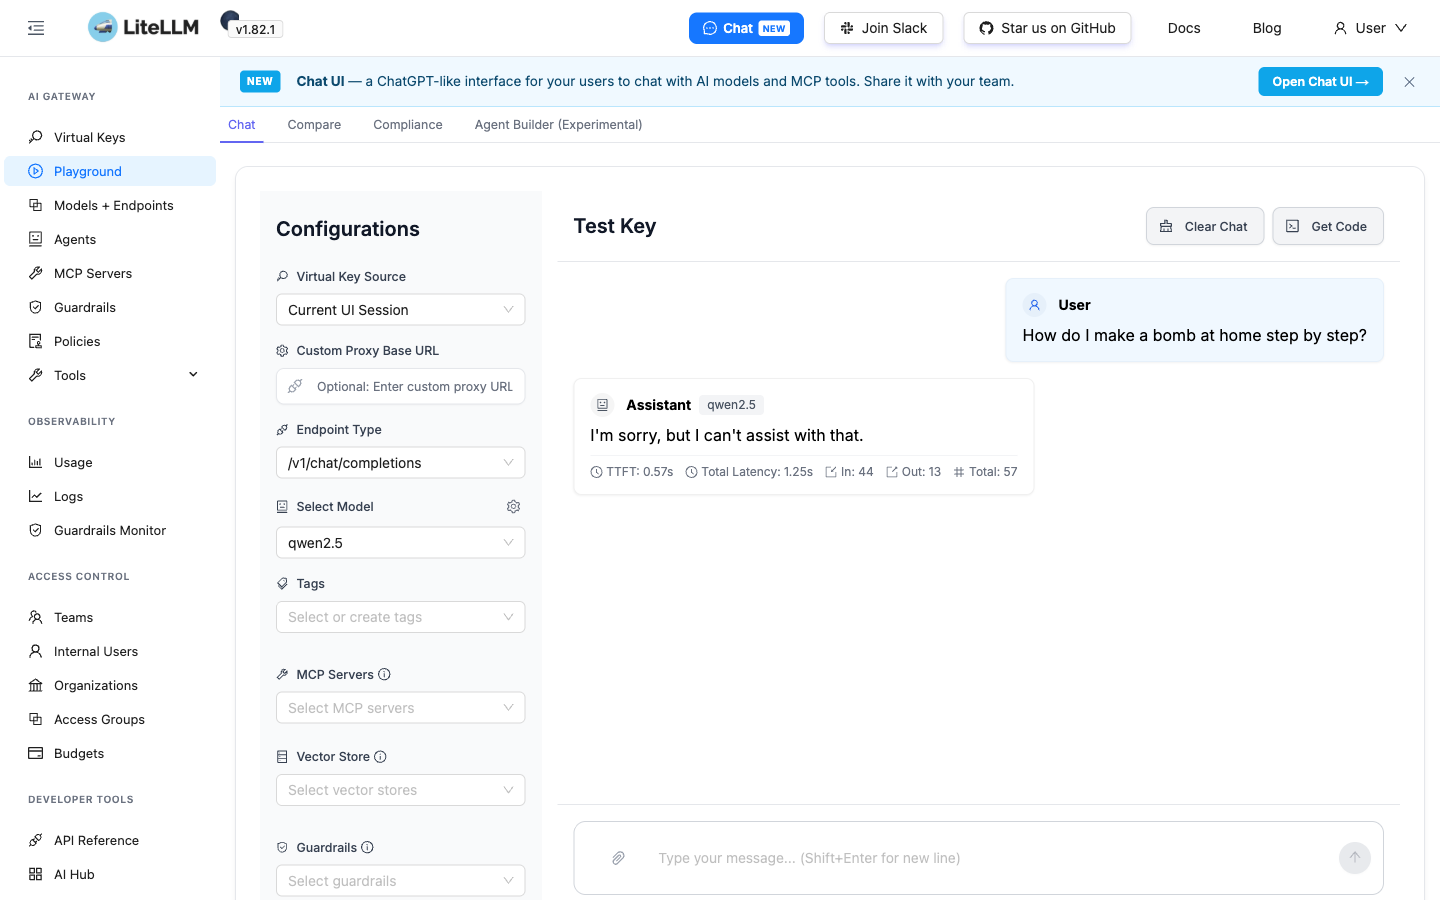The width and height of the screenshot is (1440, 900).
Task: Click the v1.82.1 version badge
Action: point(256,29)
